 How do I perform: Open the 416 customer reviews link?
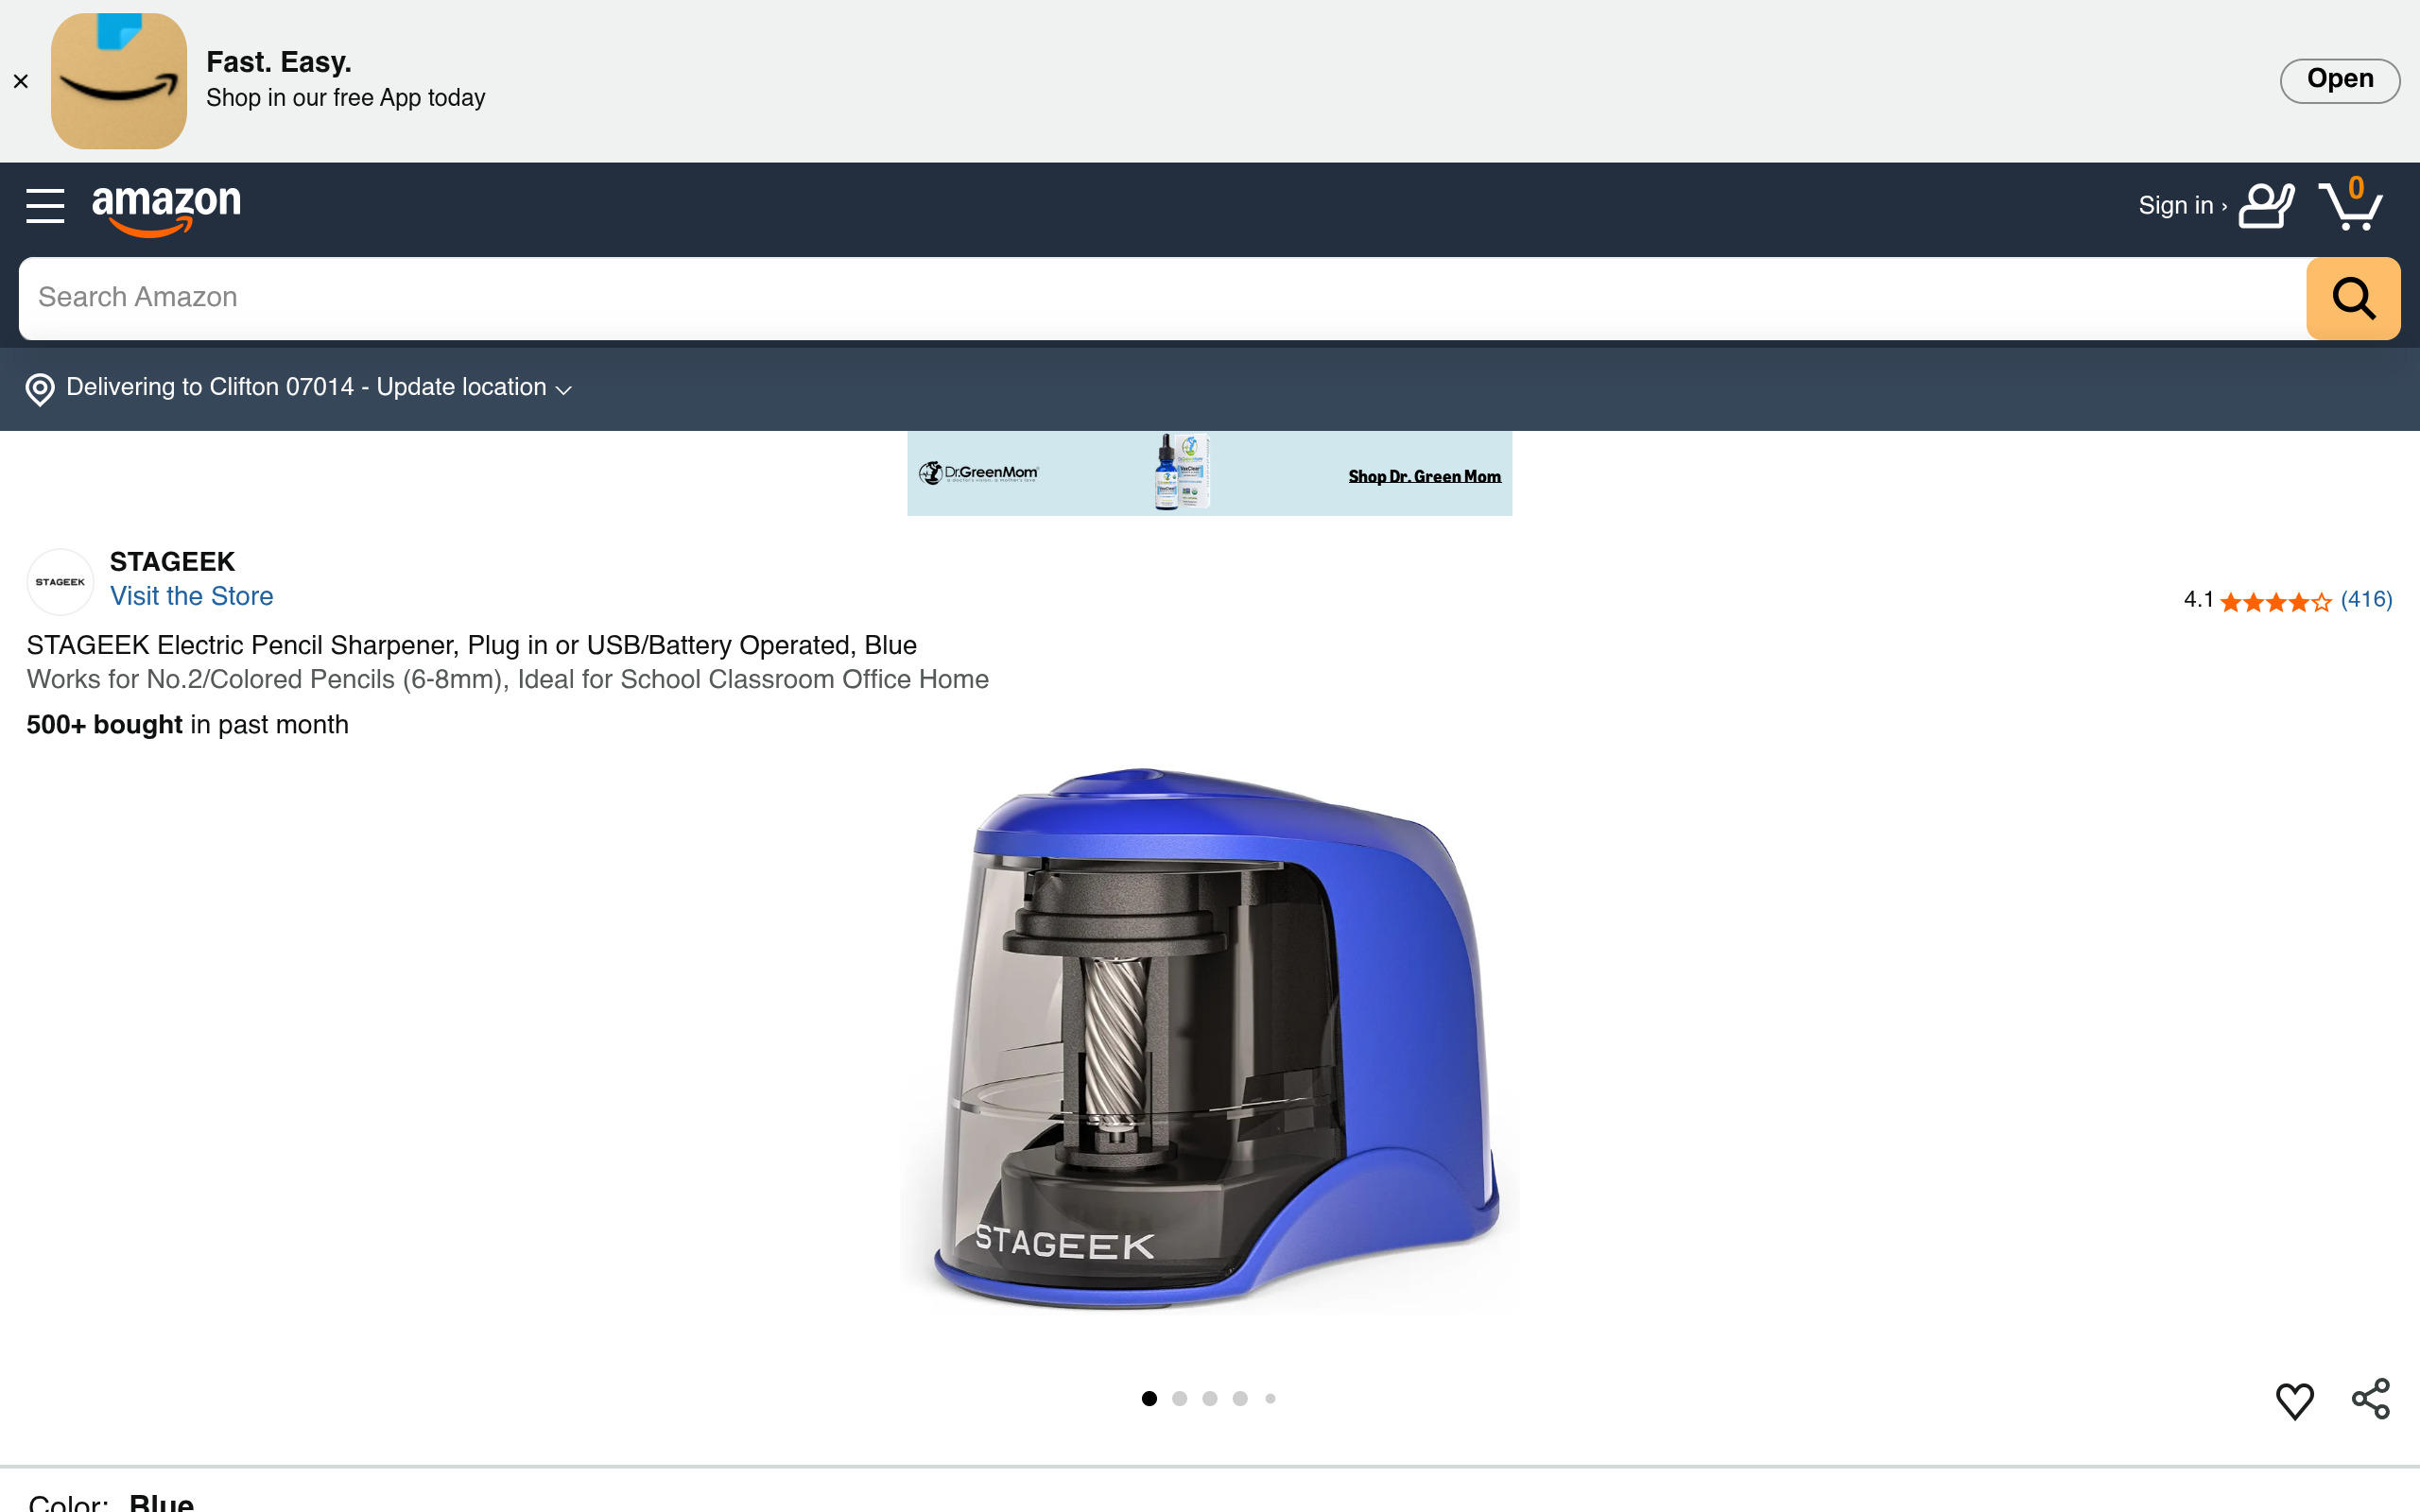point(2366,600)
